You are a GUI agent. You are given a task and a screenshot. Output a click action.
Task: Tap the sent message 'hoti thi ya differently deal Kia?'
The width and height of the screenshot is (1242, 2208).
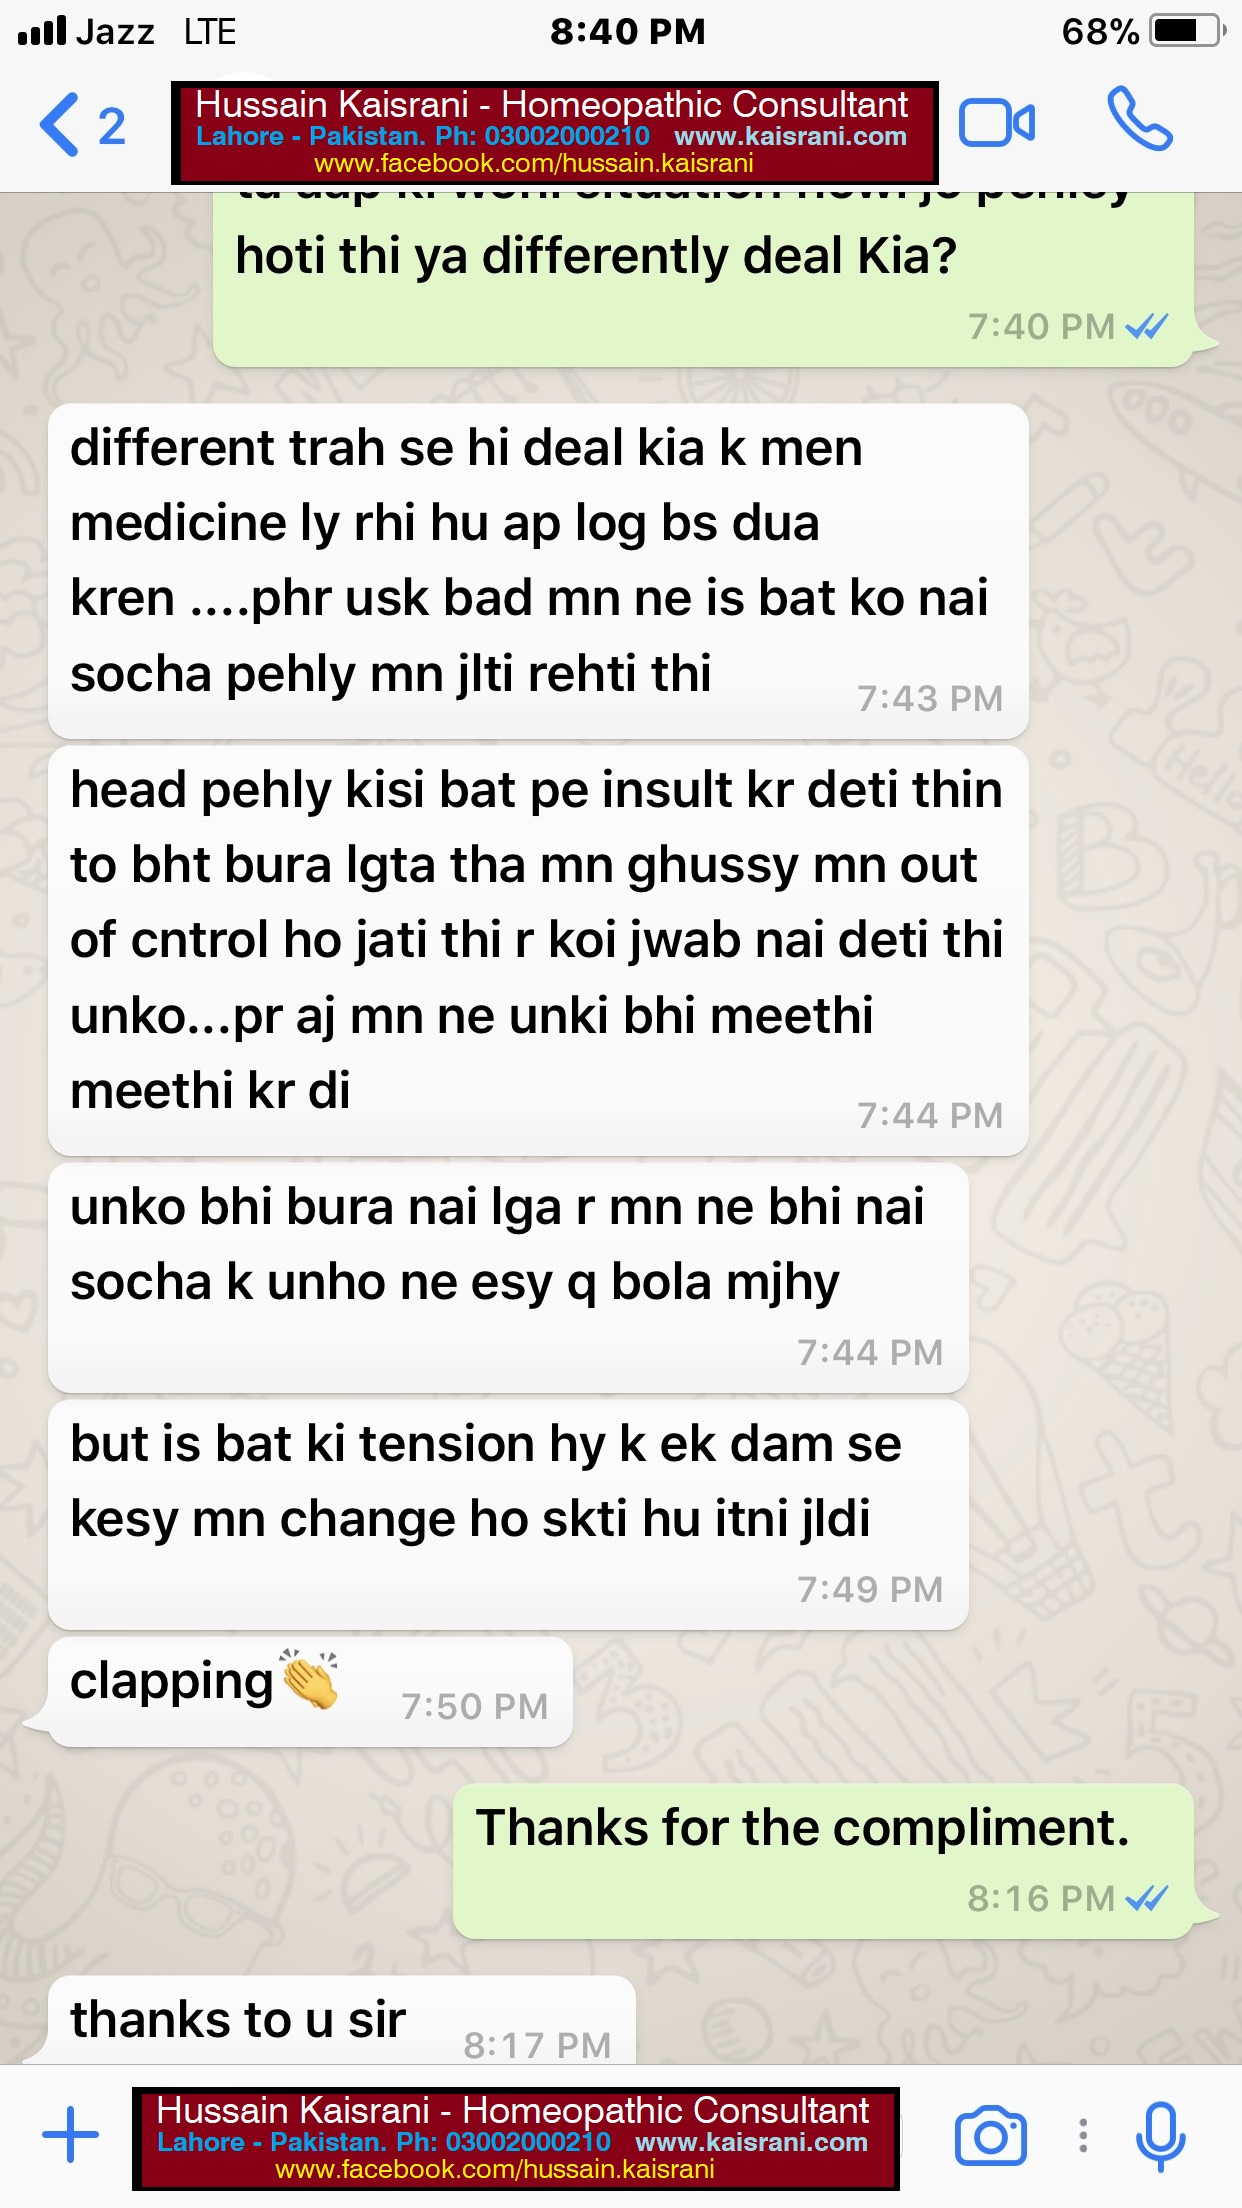(x=703, y=279)
